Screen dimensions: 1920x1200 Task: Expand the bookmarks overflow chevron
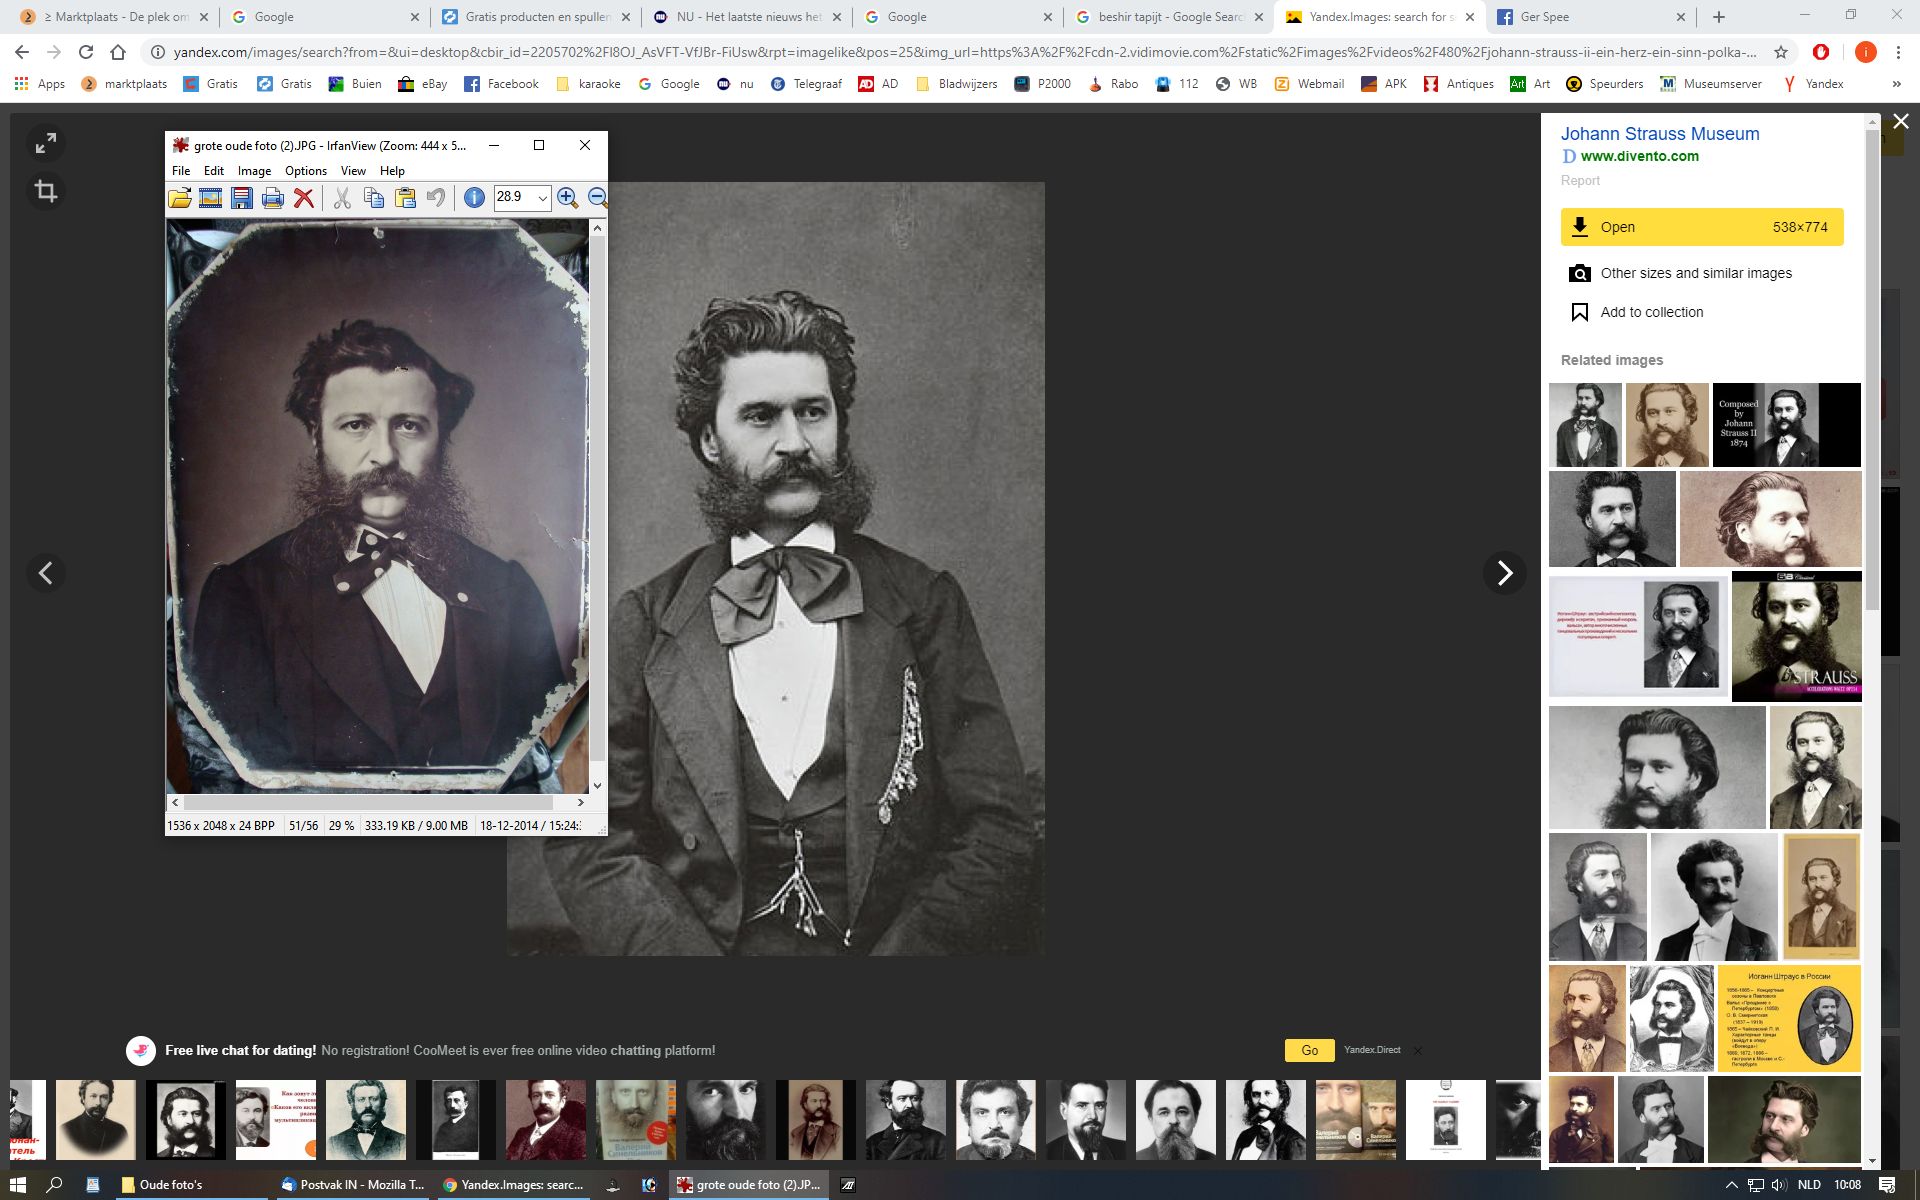1895,84
